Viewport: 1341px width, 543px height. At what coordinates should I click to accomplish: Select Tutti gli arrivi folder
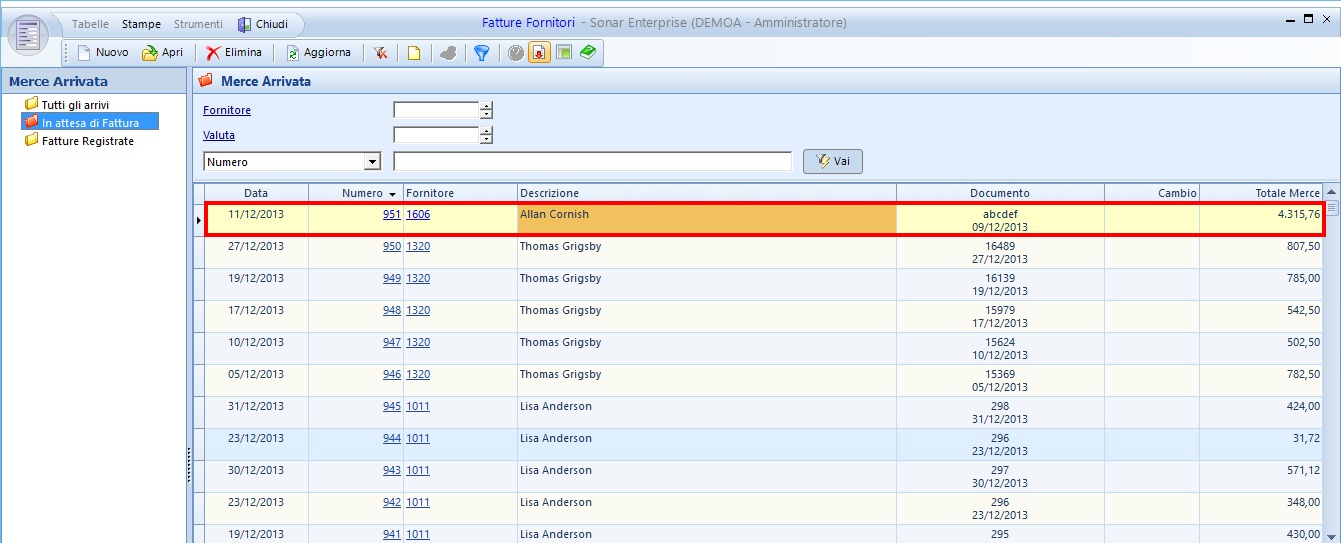[75, 105]
